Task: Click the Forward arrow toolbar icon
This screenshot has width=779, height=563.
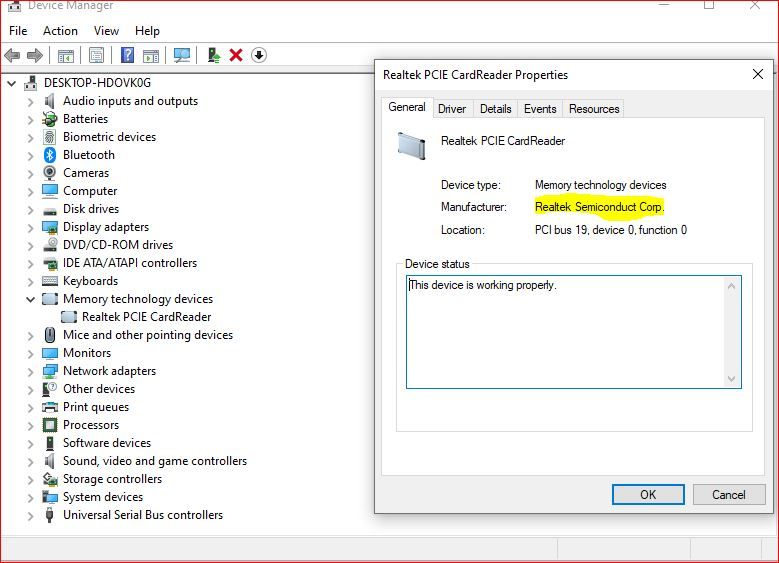Action: 34,55
